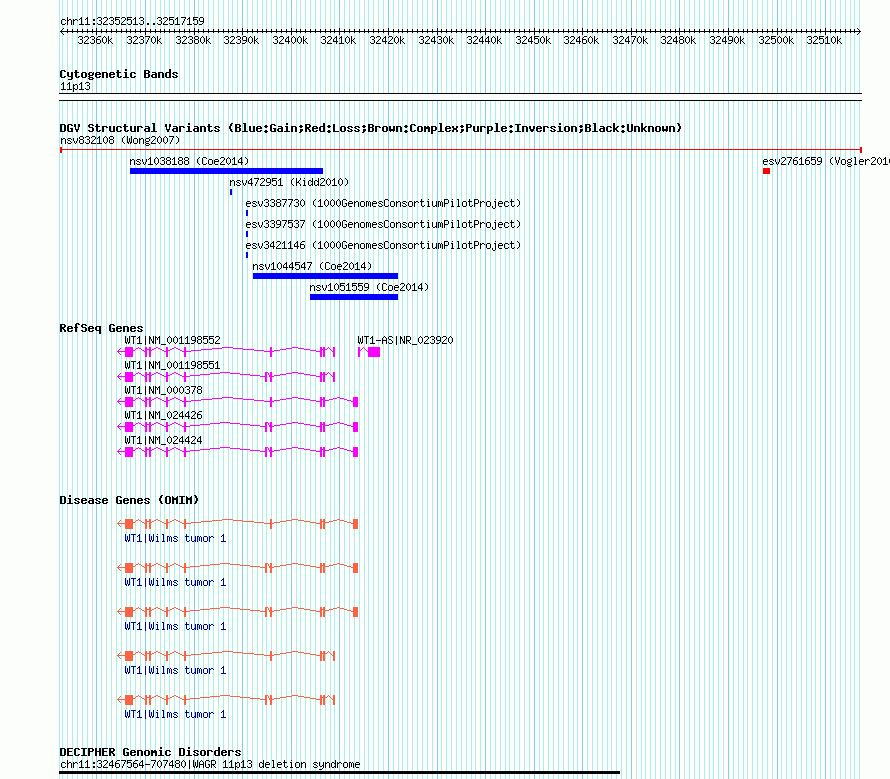Click the 32500k ruler tick label
Screen dimensions: 890x779
pyautogui.click(x=776, y=40)
